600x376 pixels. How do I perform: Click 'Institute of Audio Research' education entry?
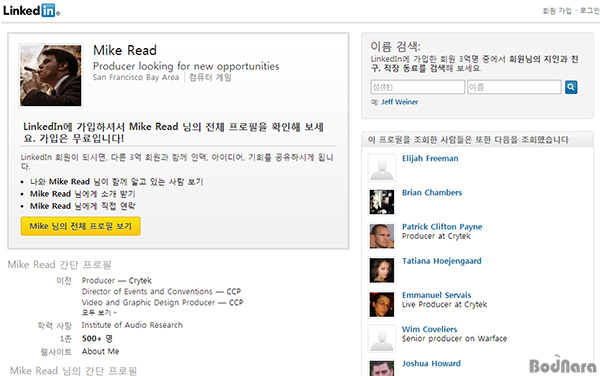tap(132, 325)
